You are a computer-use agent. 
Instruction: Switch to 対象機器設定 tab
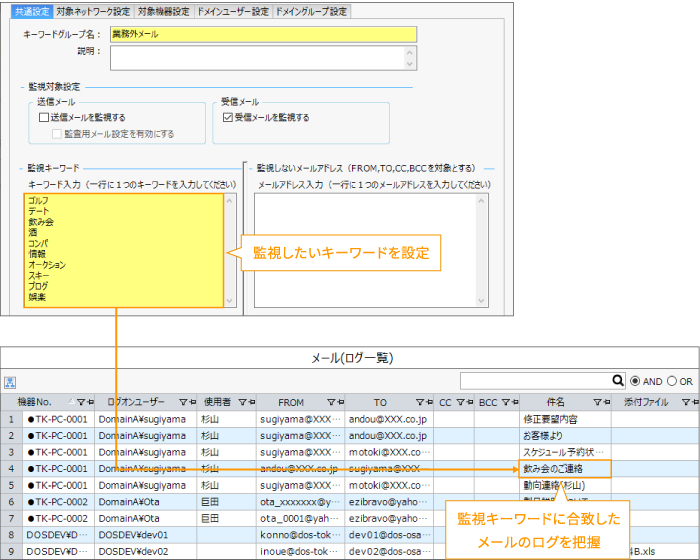pos(163,12)
